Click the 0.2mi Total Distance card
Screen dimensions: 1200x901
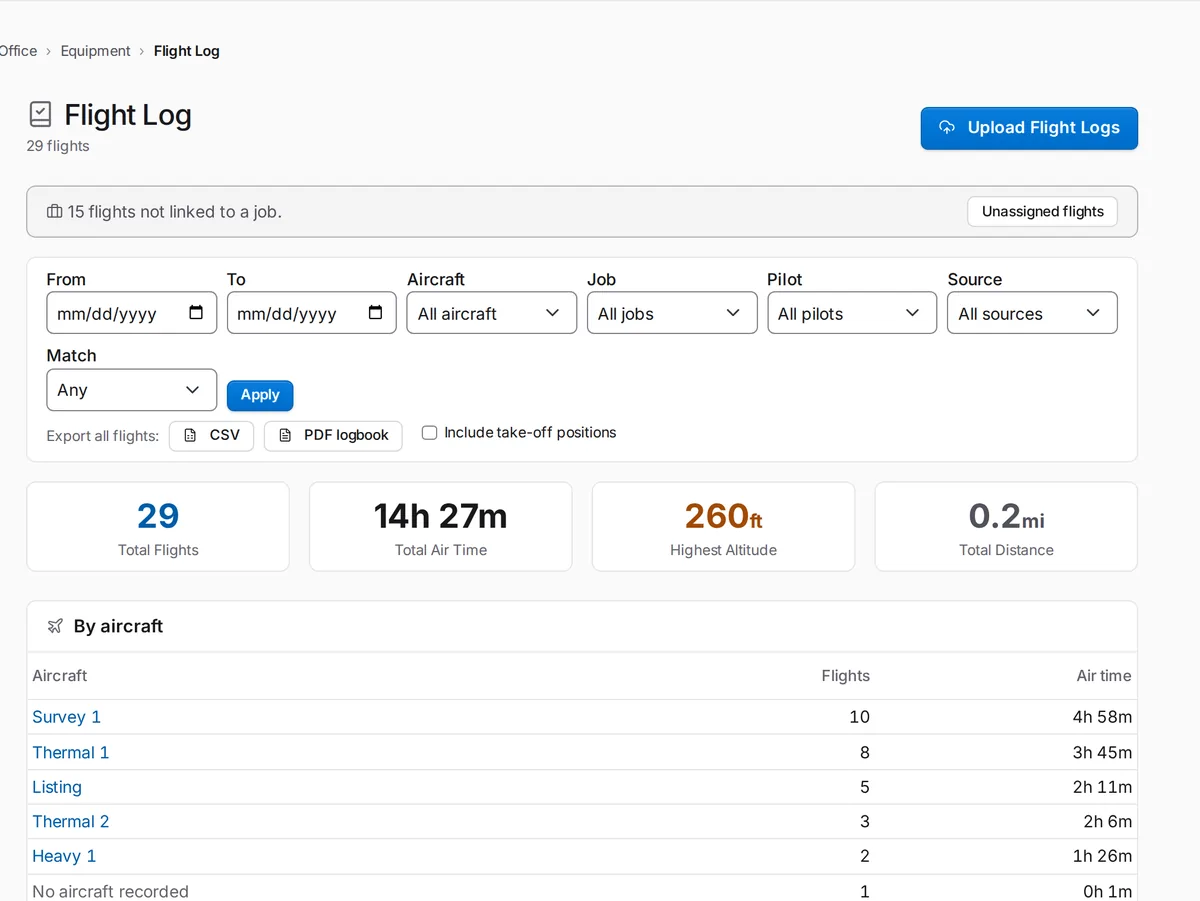pos(1006,527)
